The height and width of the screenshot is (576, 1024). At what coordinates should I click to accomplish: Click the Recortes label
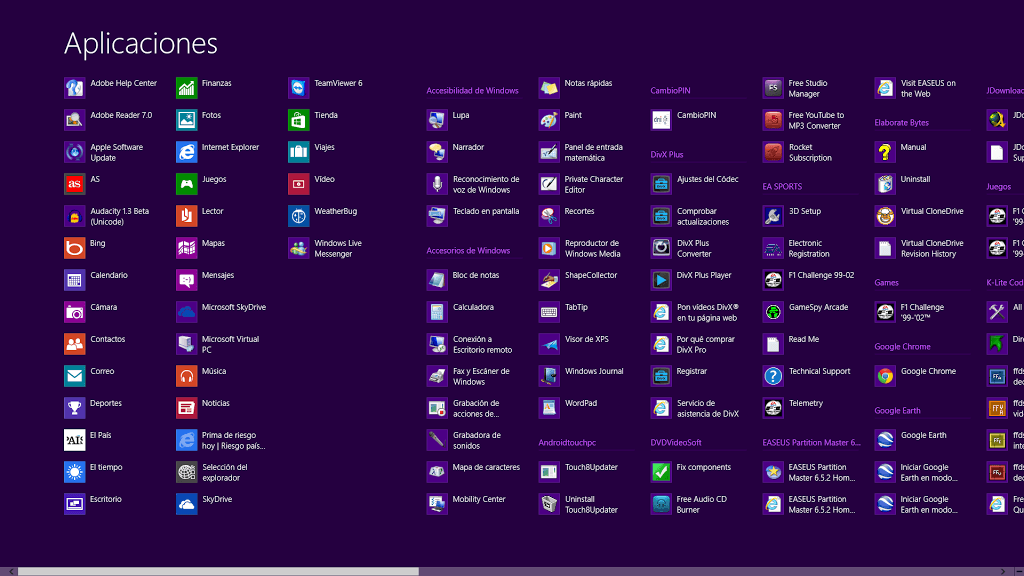tap(579, 211)
